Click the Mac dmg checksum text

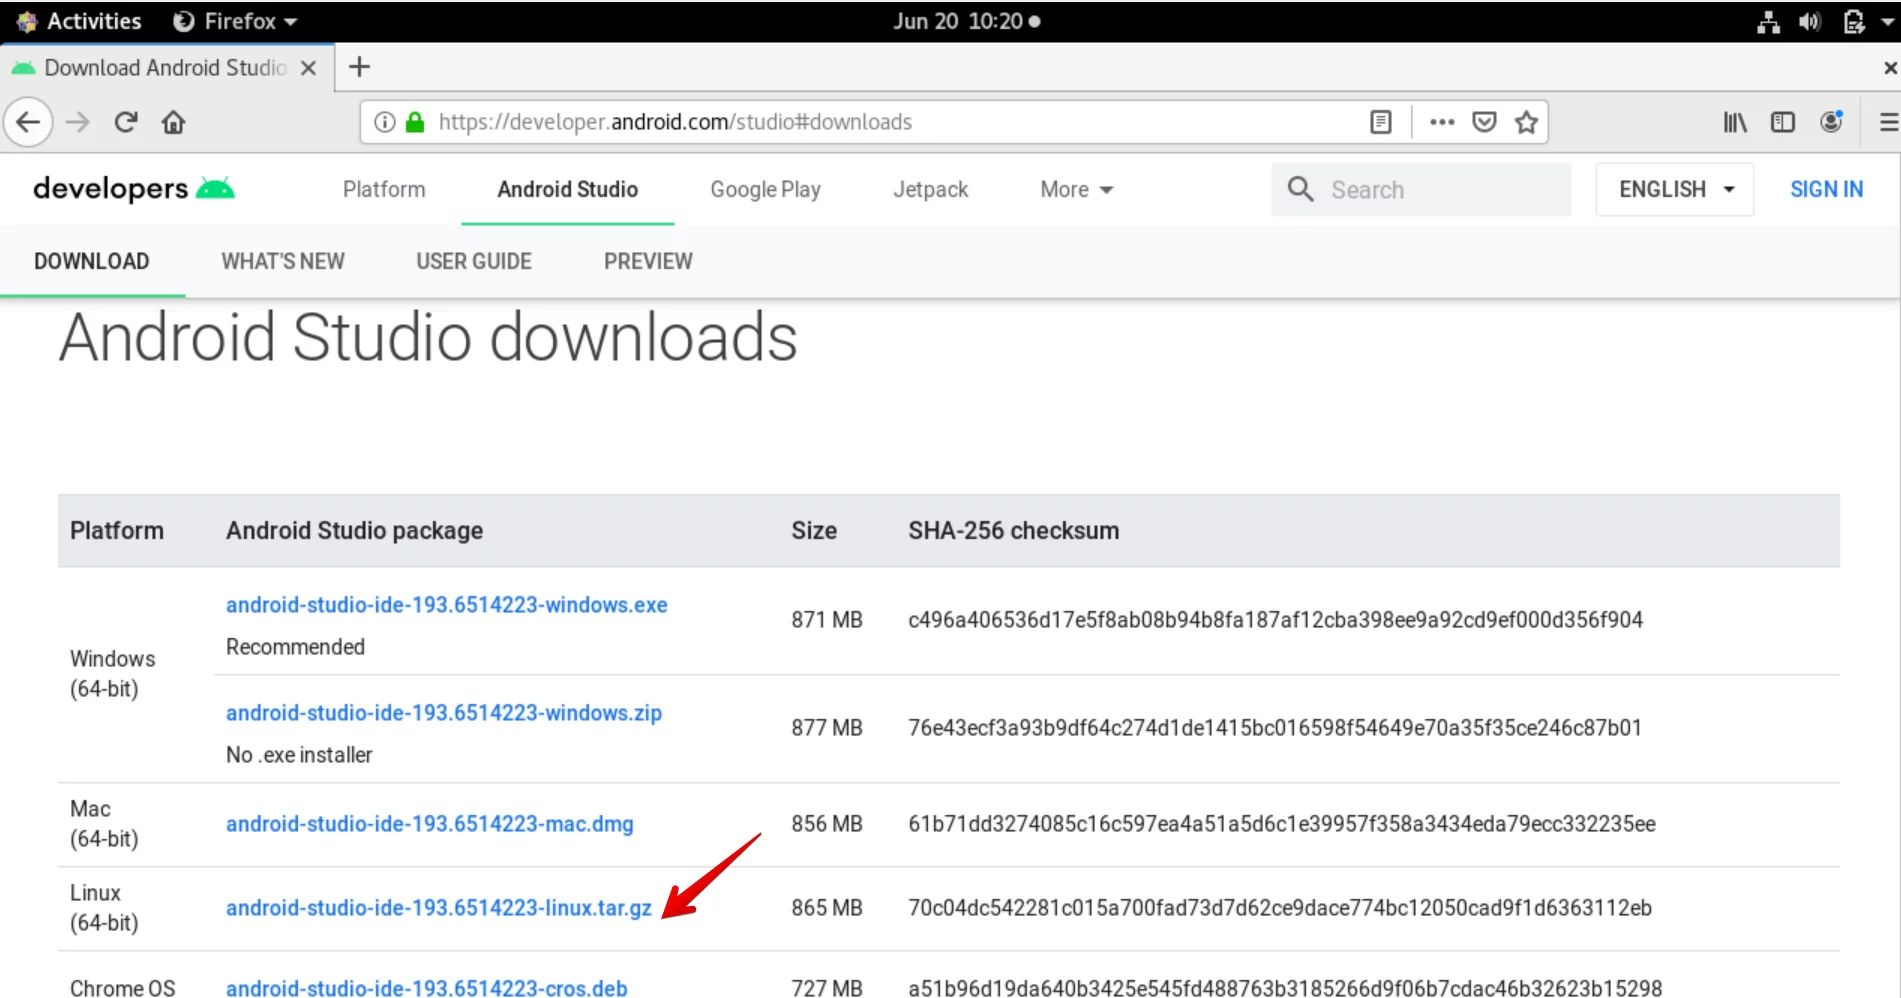(x=1281, y=824)
